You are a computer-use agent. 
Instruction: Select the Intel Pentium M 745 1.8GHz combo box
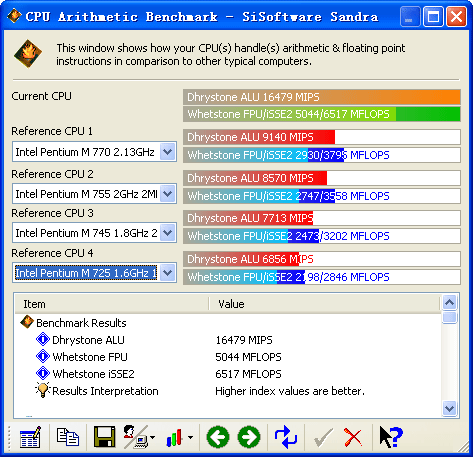(x=94, y=233)
